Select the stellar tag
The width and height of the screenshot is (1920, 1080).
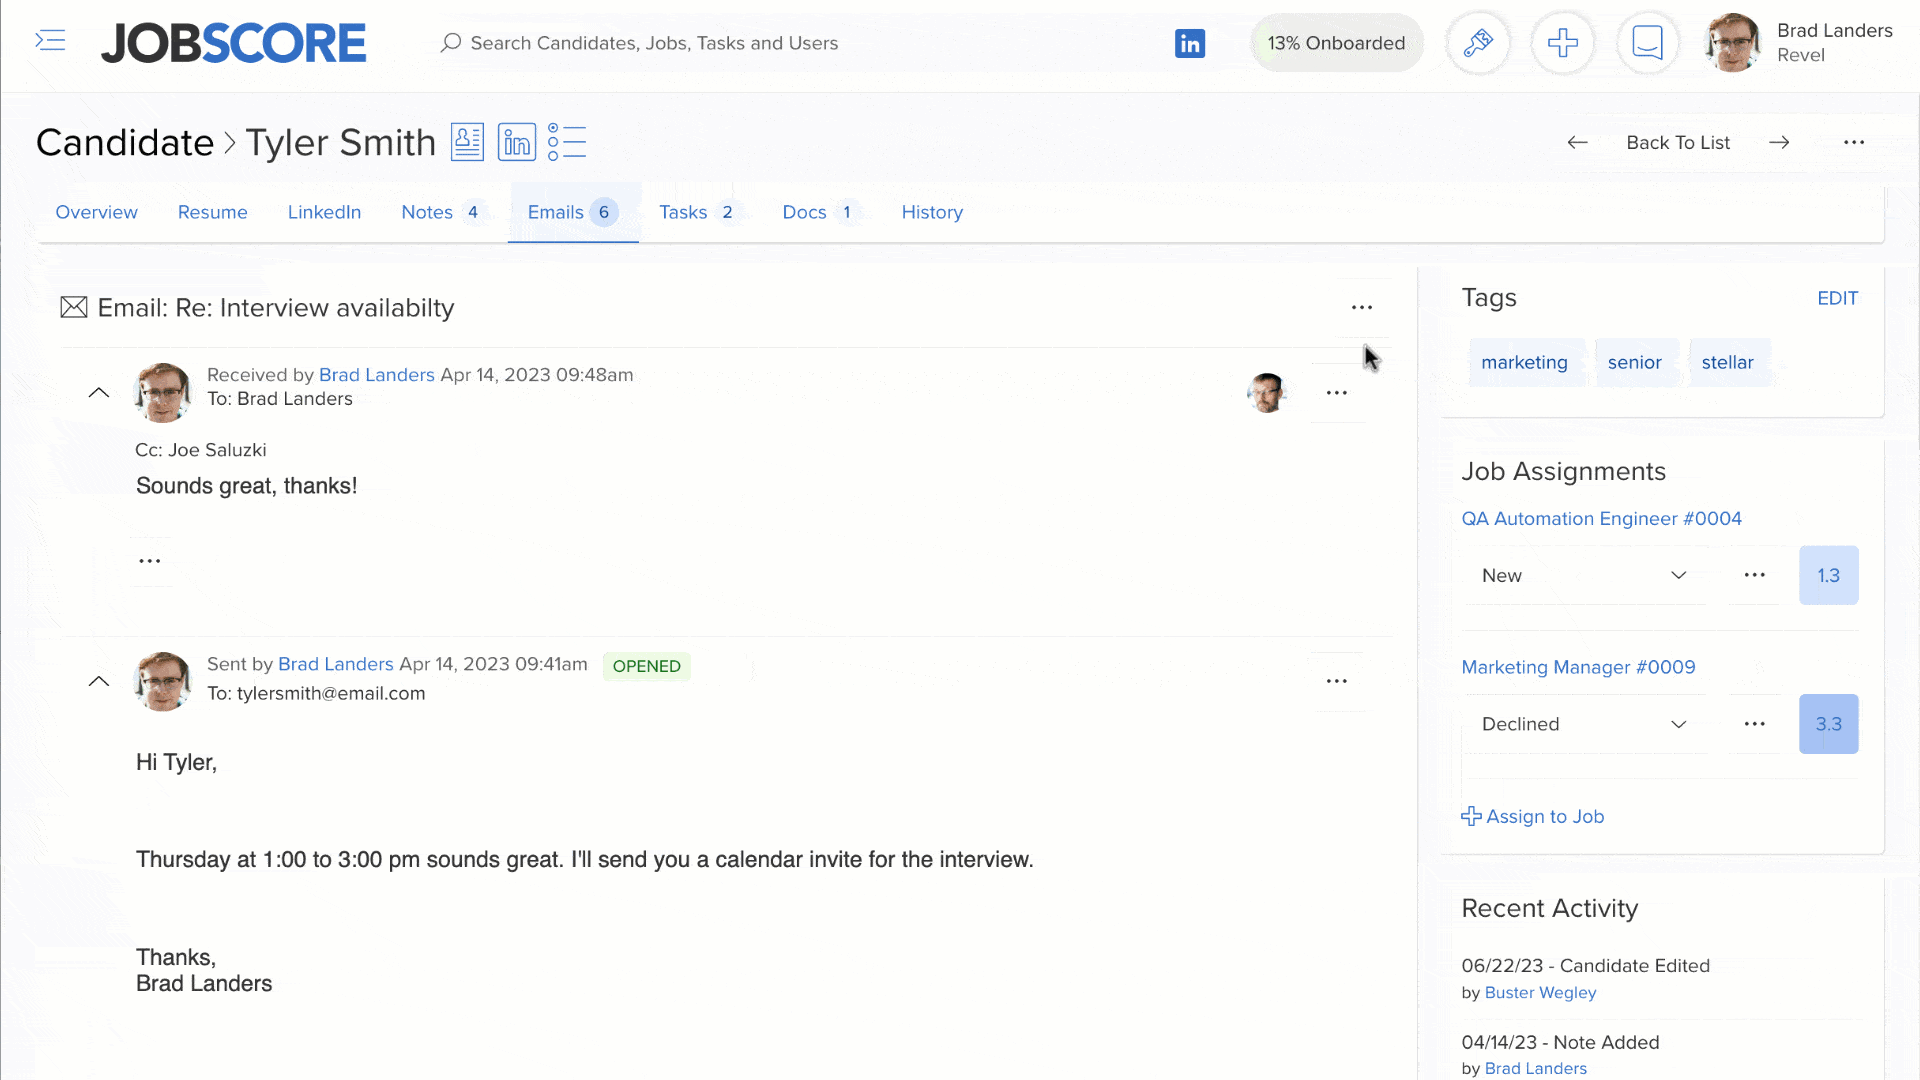[x=1728, y=362]
